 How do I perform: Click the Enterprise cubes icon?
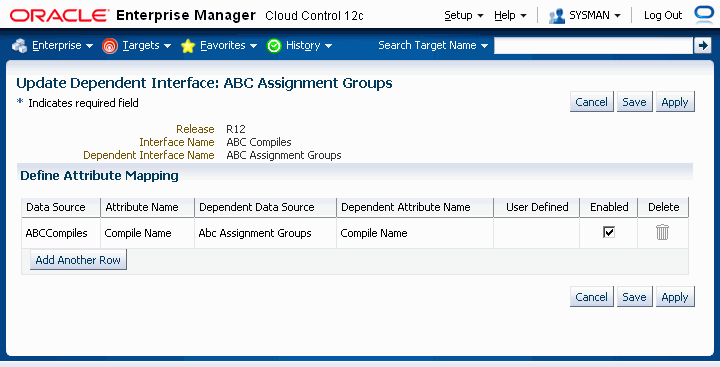coord(19,46)
